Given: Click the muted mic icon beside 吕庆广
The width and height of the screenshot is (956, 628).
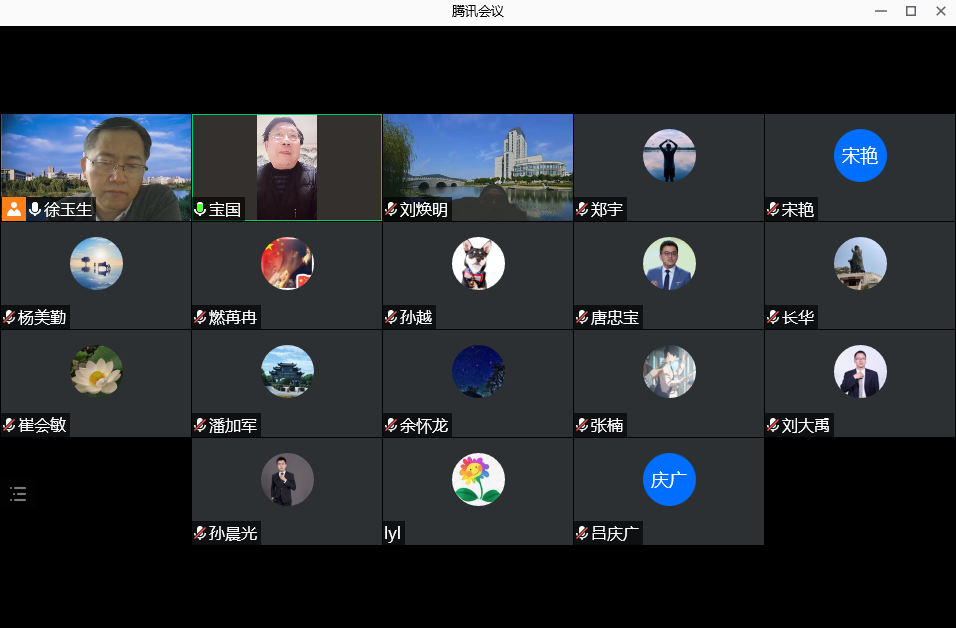Looking at the screenshot, I should [582, 534].
